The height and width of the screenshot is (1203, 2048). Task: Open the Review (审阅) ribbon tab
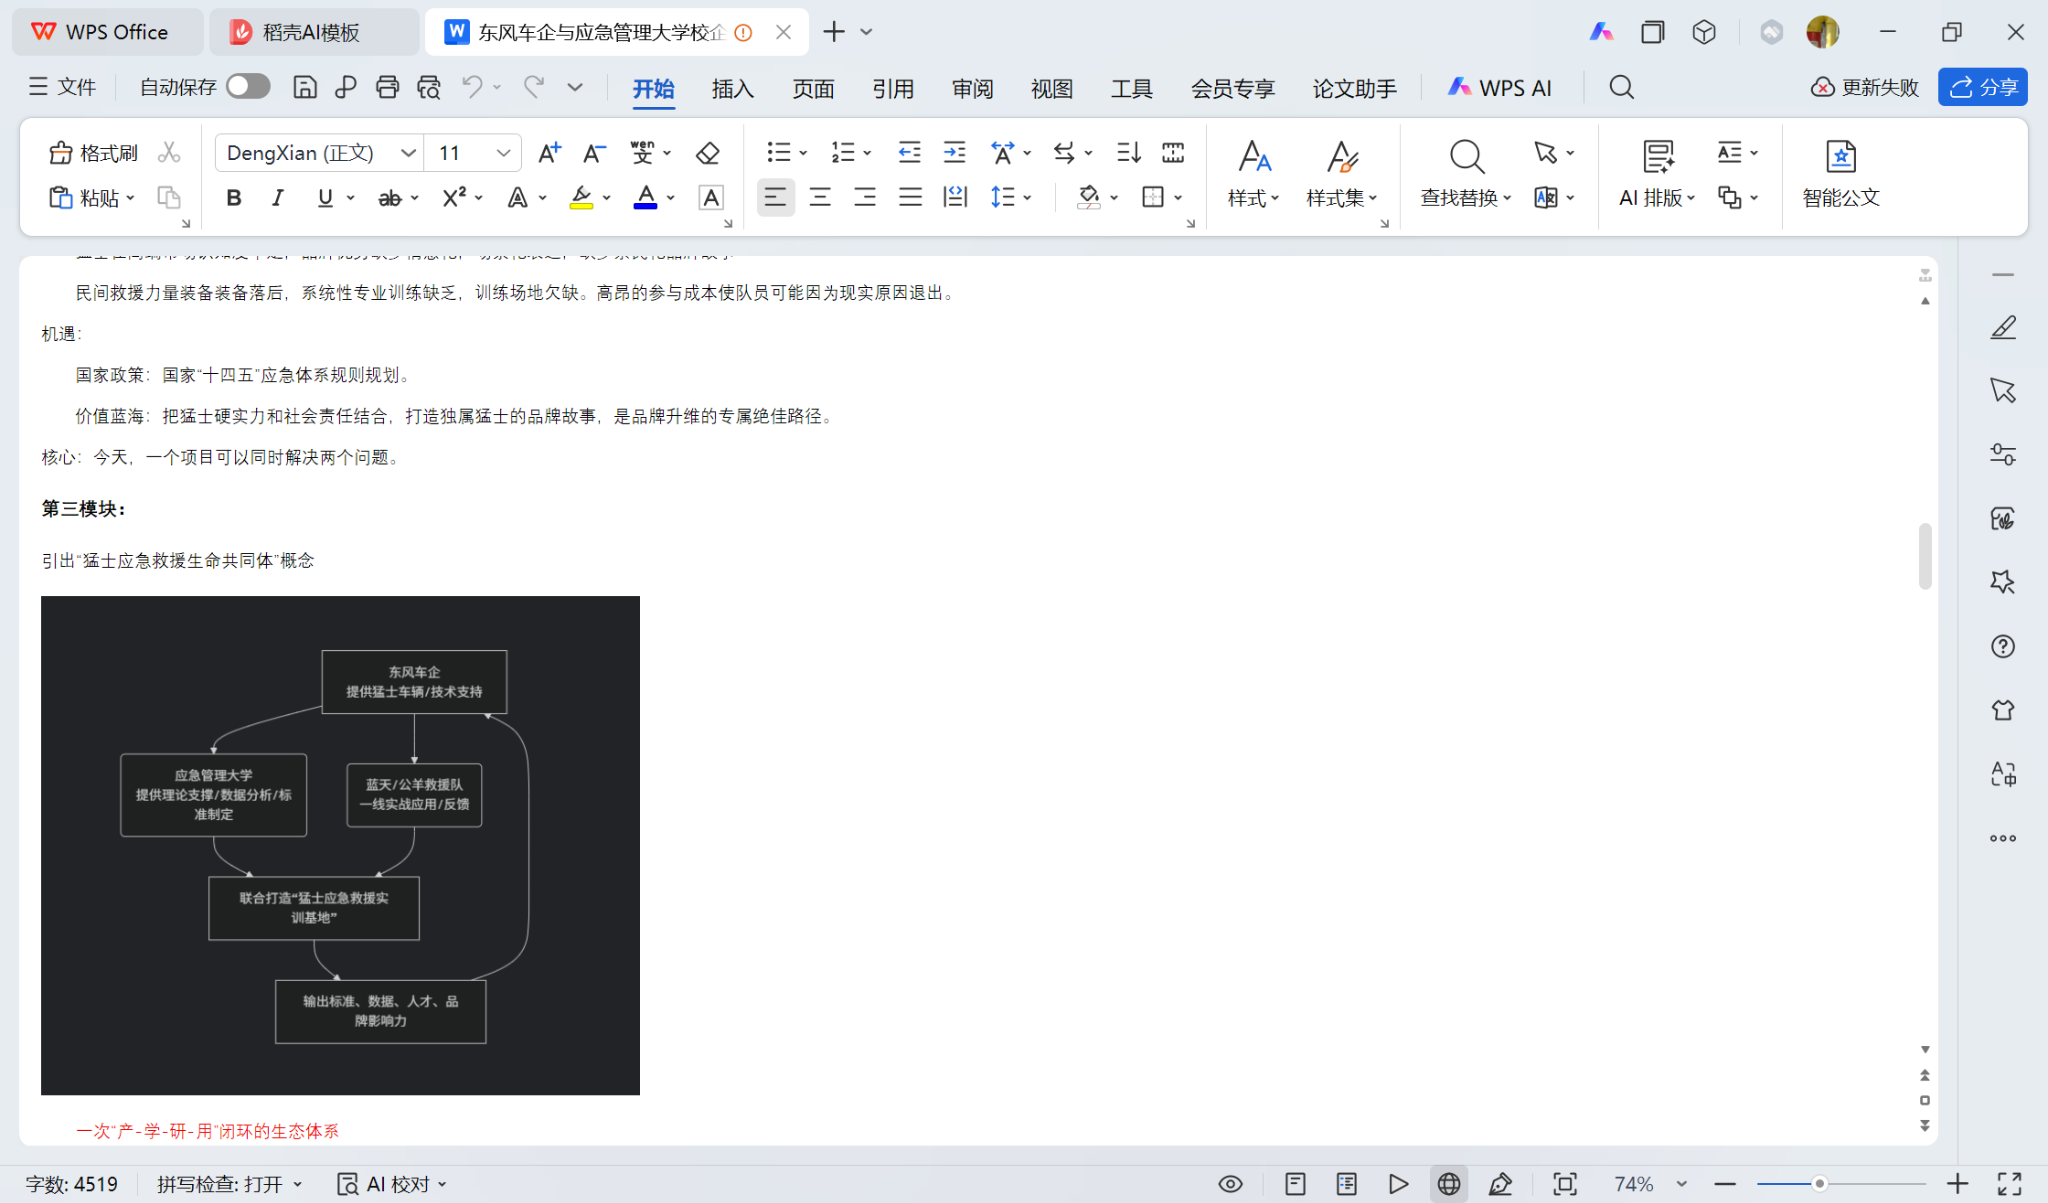pyautogui.click(x=972, y=88)
